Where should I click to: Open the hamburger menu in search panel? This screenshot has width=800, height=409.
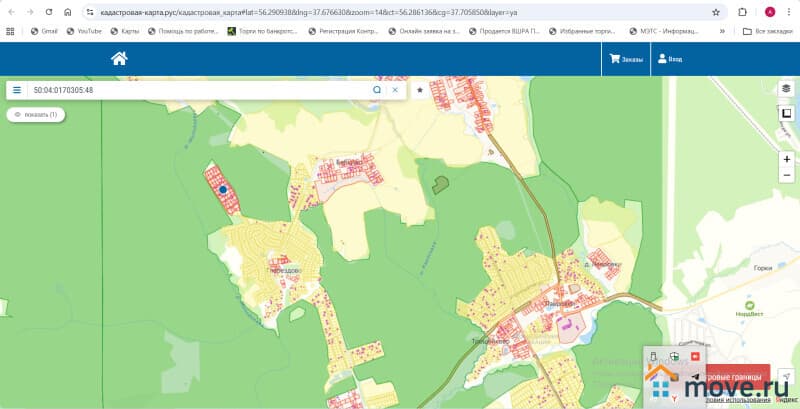pyautogui.click(x=17, y=90)
